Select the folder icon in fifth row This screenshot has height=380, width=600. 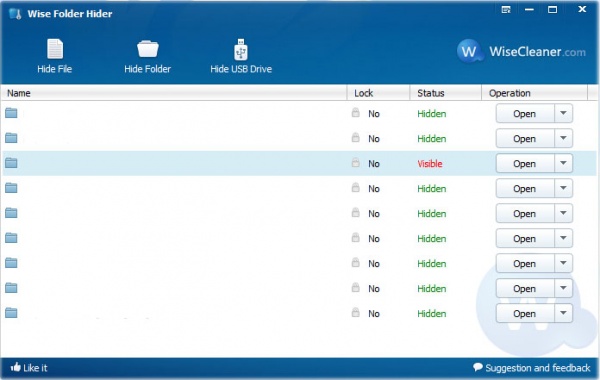11,213
